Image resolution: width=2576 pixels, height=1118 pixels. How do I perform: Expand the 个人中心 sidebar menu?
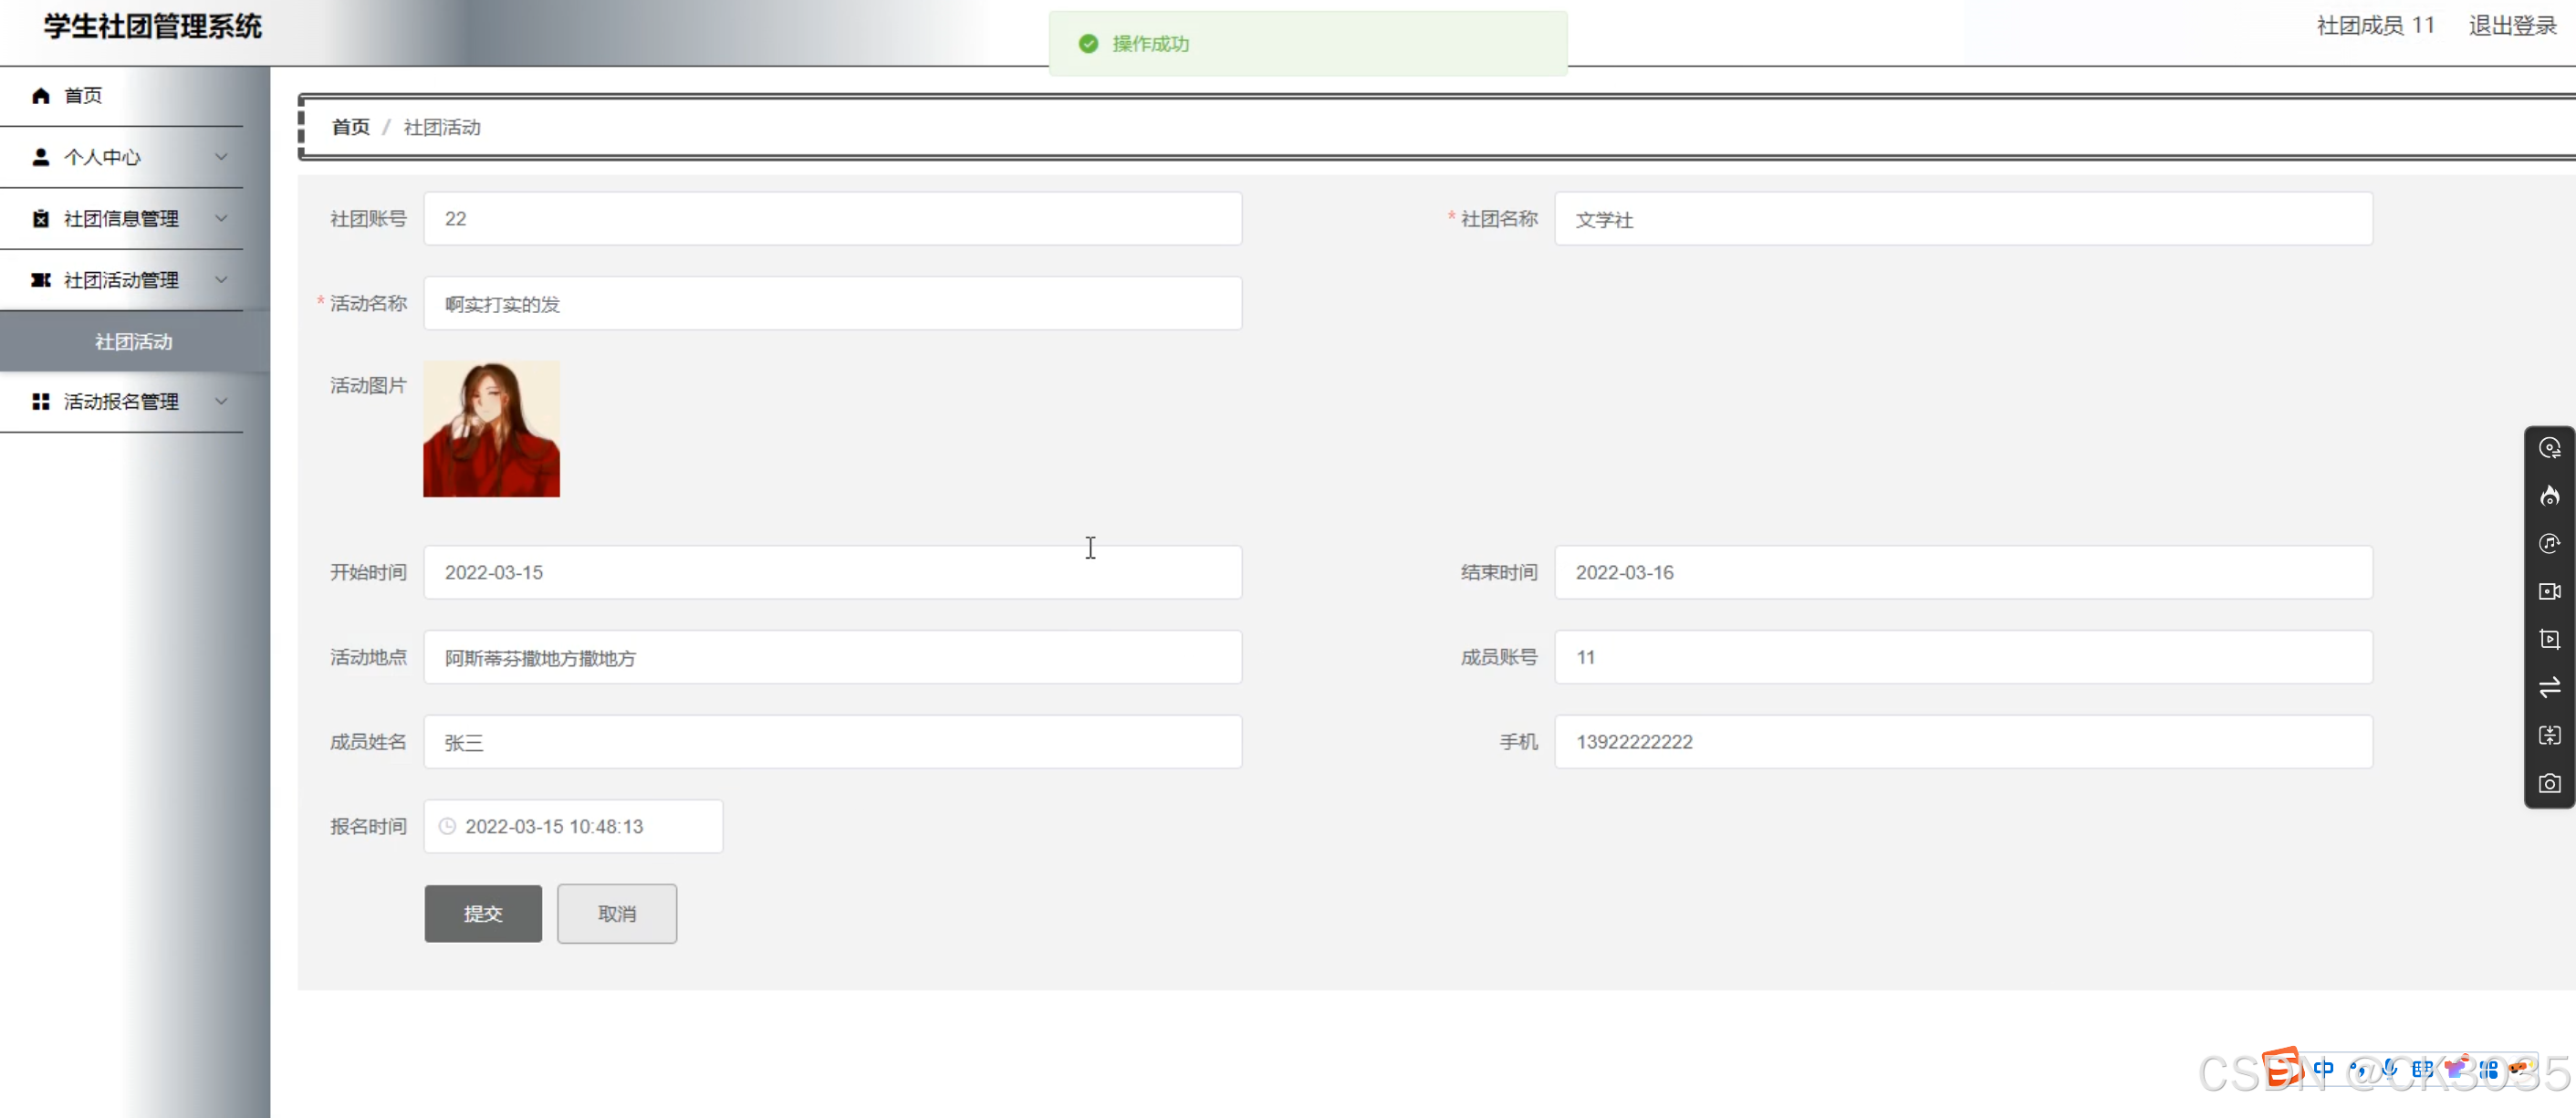122,157
